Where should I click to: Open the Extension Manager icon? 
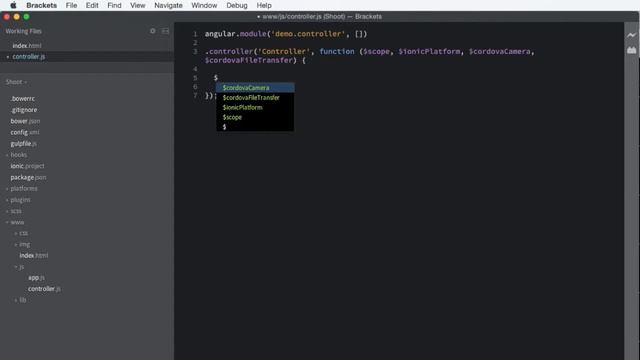pos(631,50)
